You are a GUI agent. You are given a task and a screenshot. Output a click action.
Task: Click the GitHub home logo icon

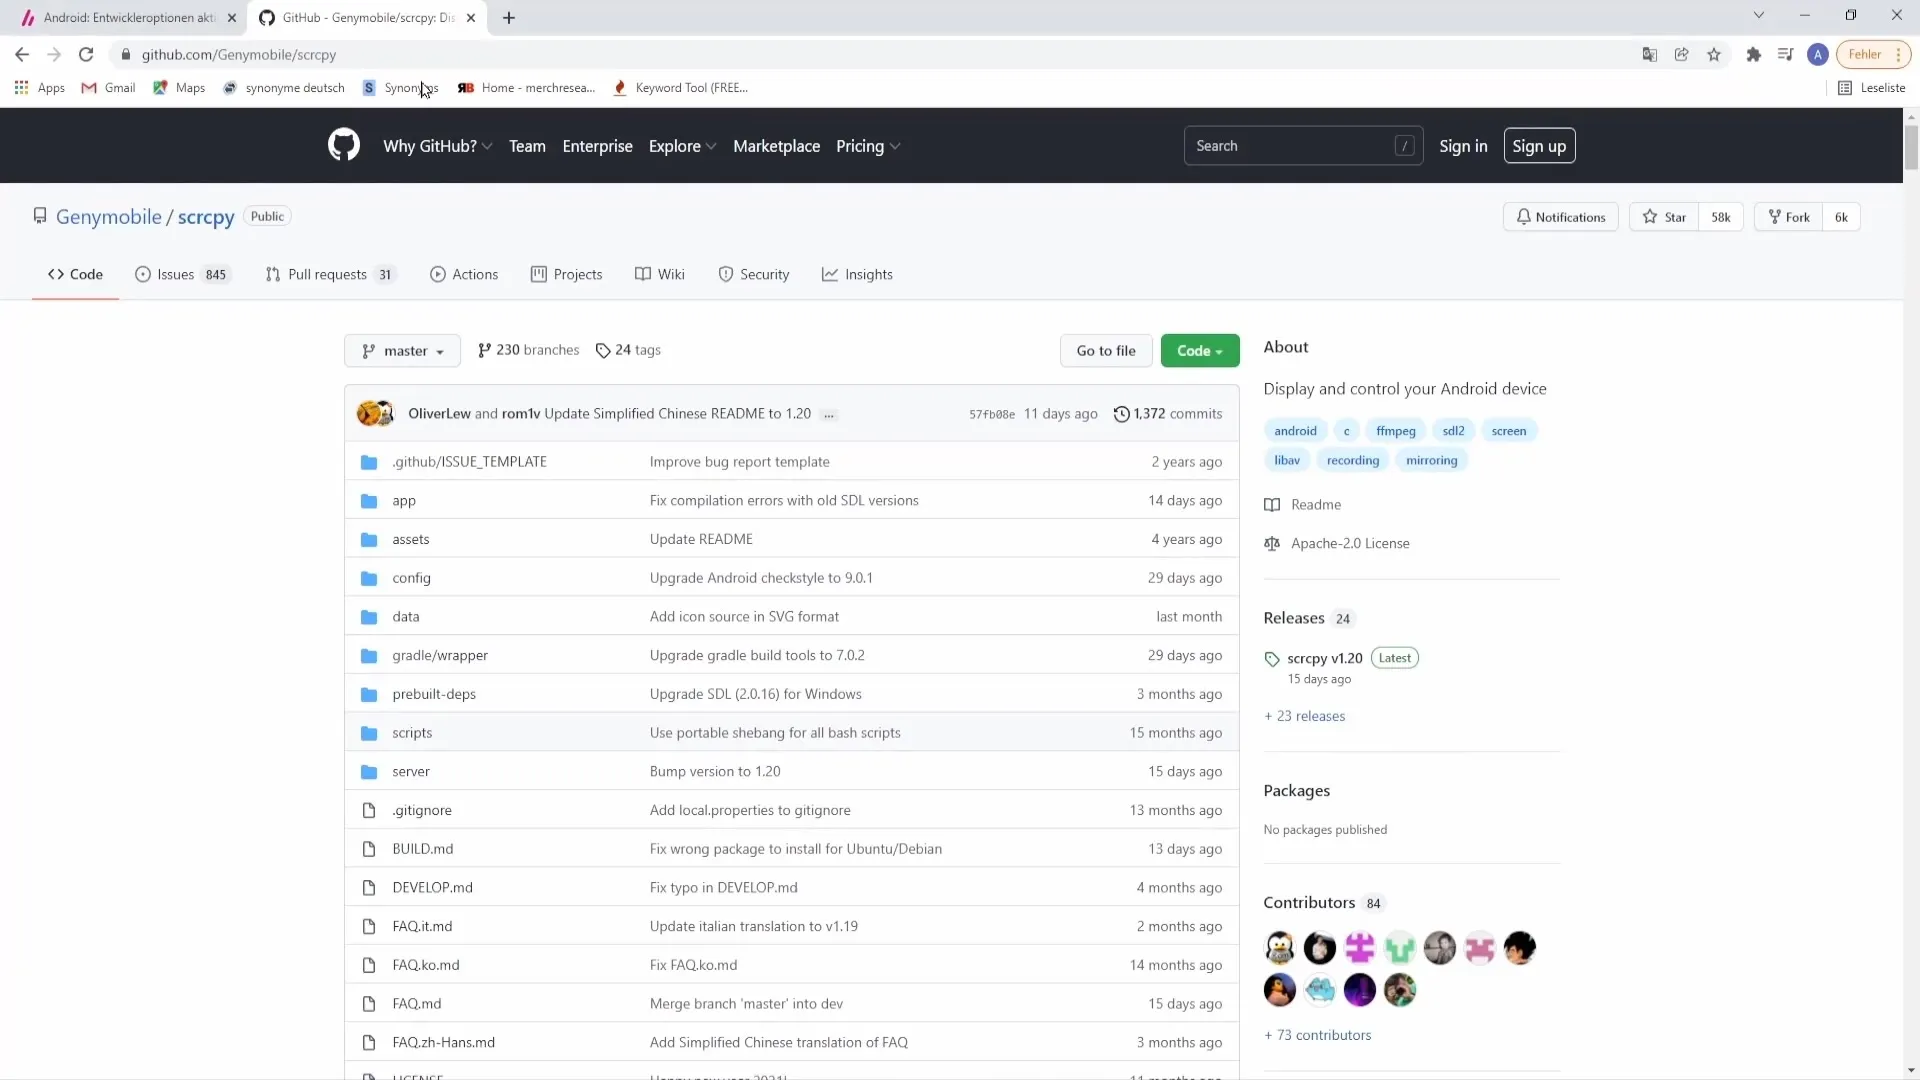[344, 145]
